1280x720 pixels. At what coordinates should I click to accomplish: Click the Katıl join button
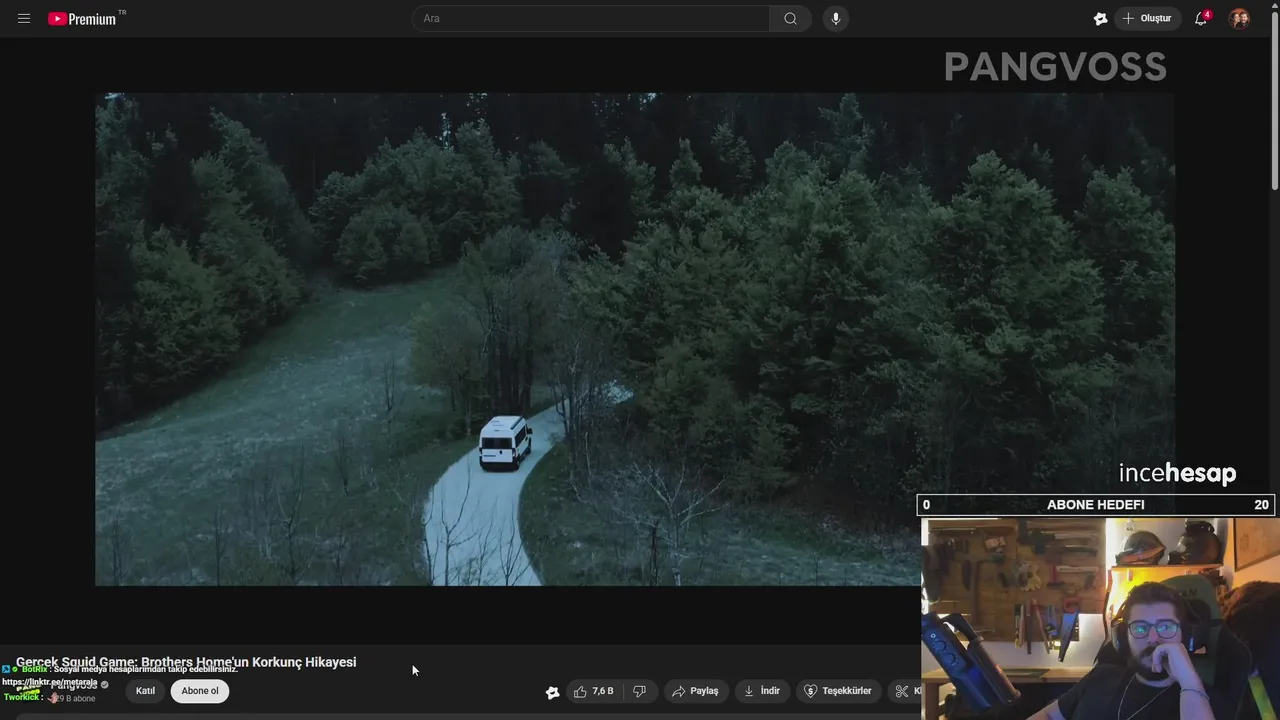click(x=145, y=691)
